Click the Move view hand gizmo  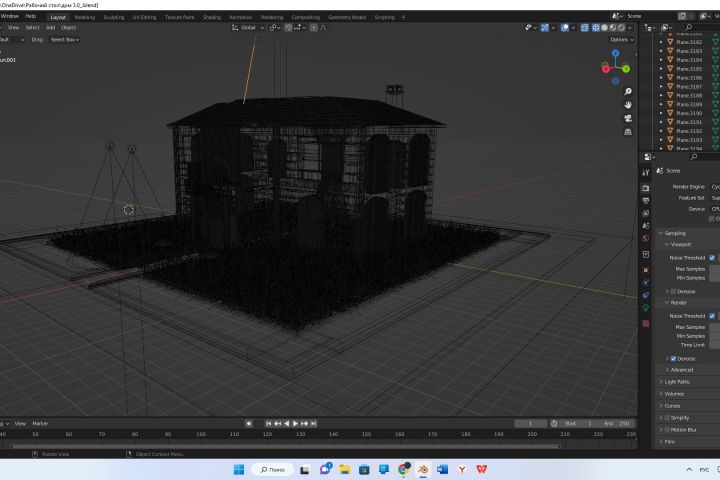pyautogui.click(x=628, y=105)
